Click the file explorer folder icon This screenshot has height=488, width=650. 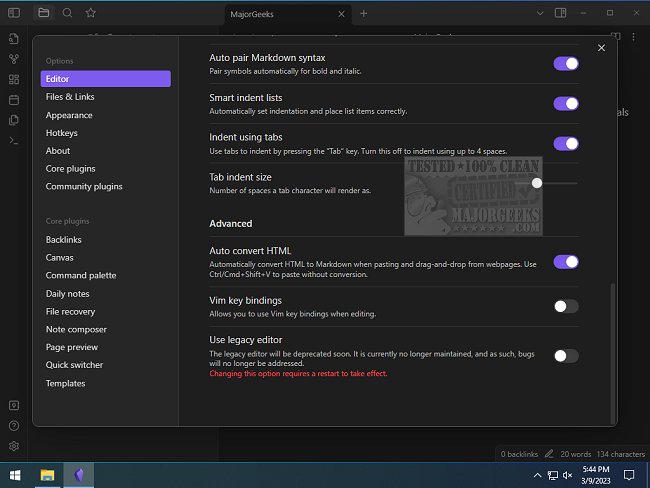tap(43, 13)
